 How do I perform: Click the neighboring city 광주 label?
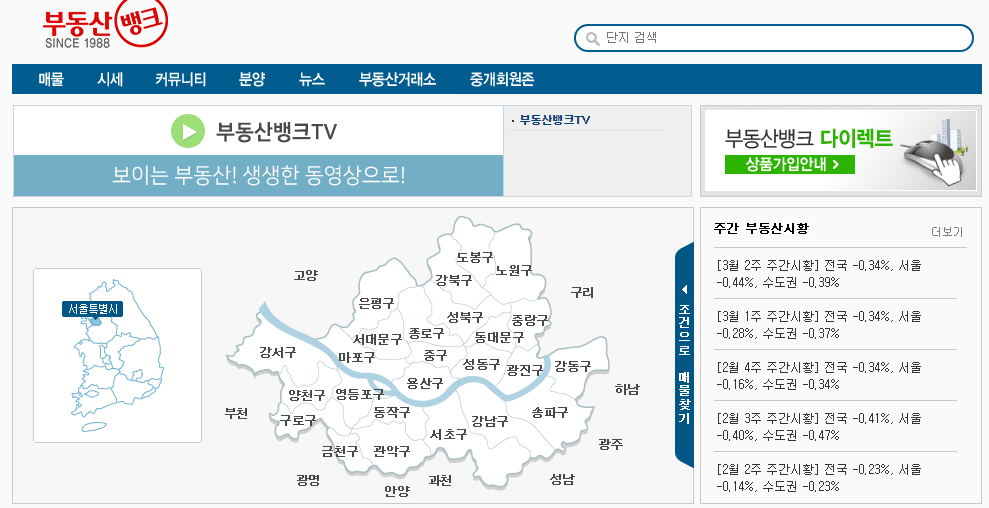coord(611,444)
